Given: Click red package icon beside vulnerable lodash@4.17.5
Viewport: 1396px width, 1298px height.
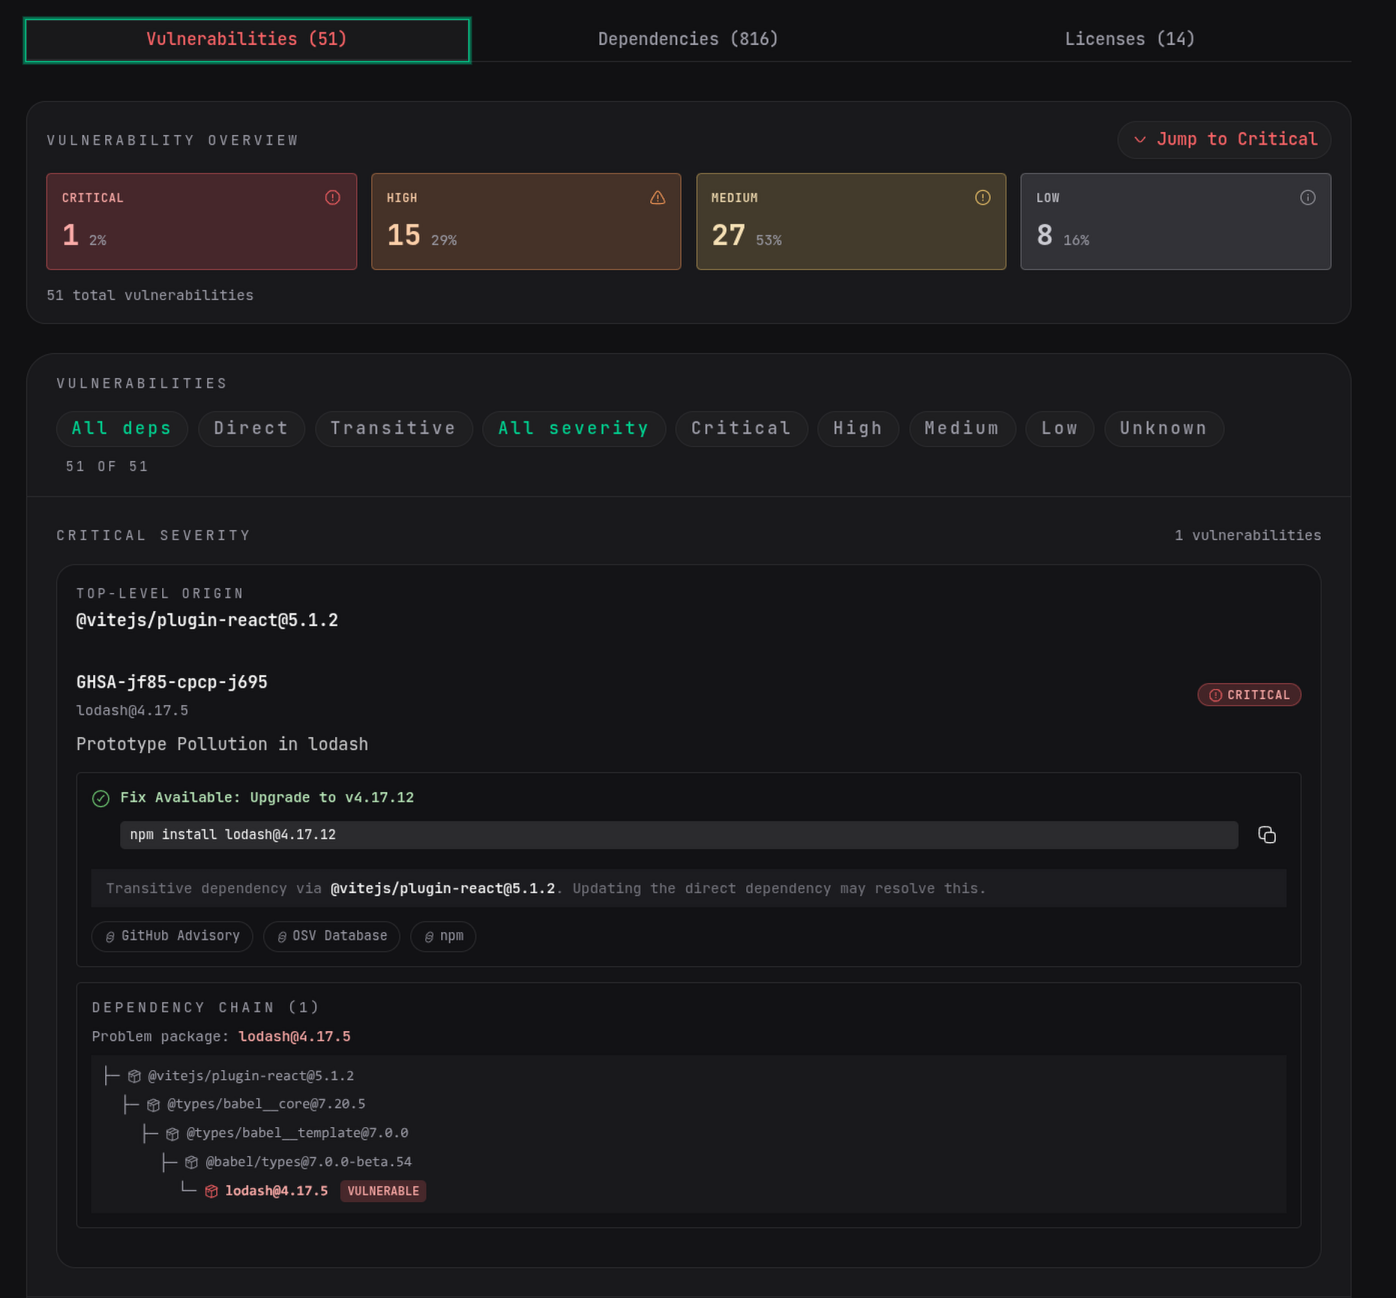Looking at the screenshot, I should [x=211, y=1191].
